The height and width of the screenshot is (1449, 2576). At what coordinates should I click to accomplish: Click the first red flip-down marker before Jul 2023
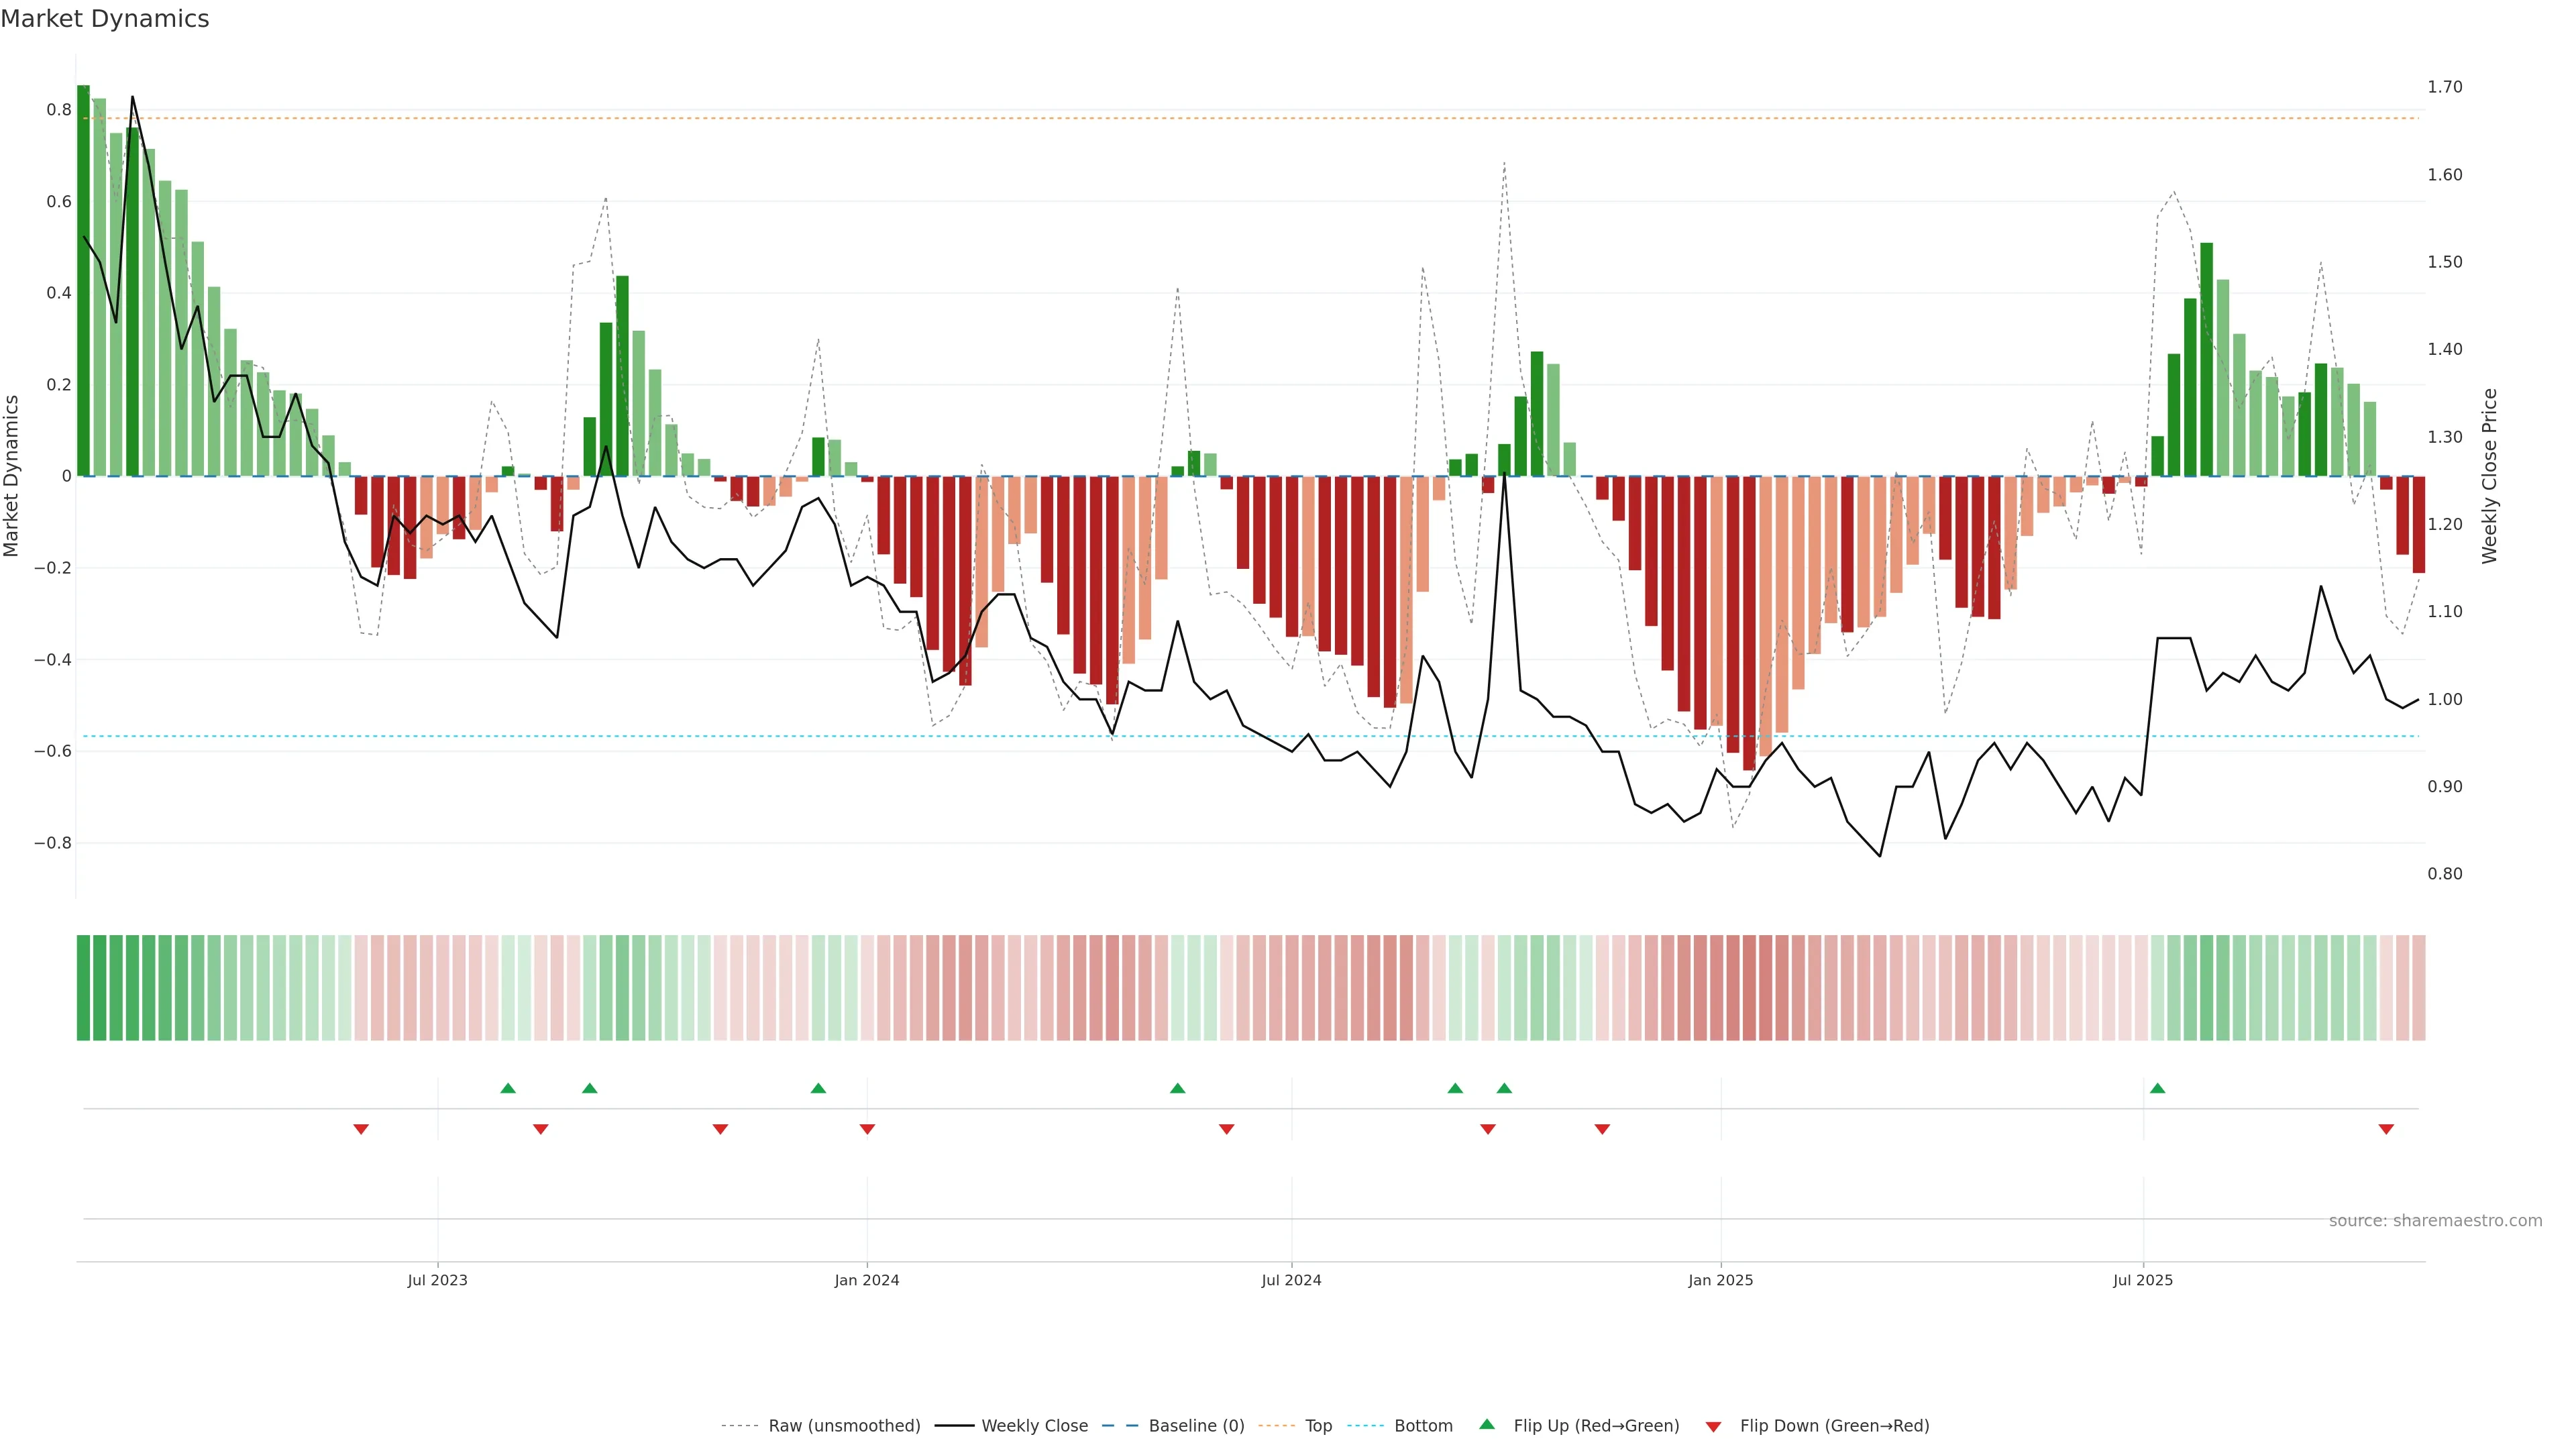pyautogui.click(x=361, y=1129)
